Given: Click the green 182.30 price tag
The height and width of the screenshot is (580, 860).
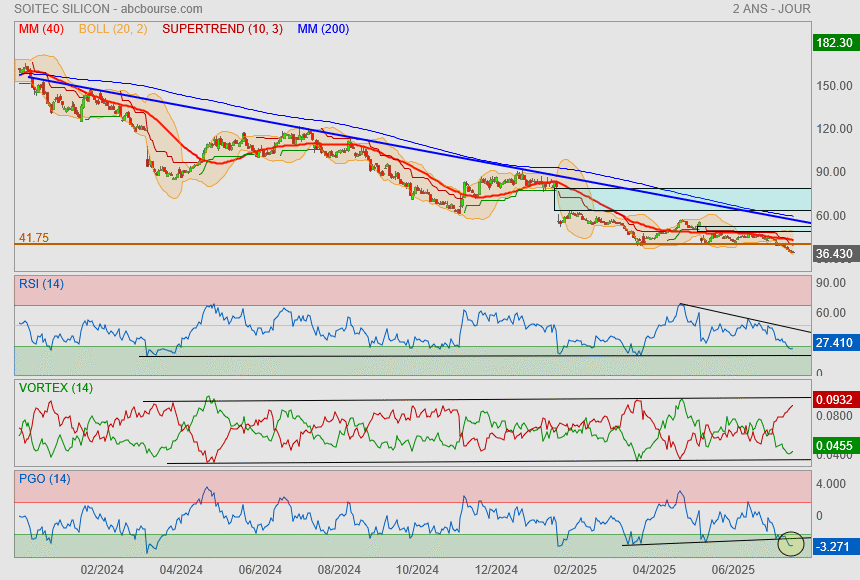Looking at the screenshot, I should tap(834, 43).
